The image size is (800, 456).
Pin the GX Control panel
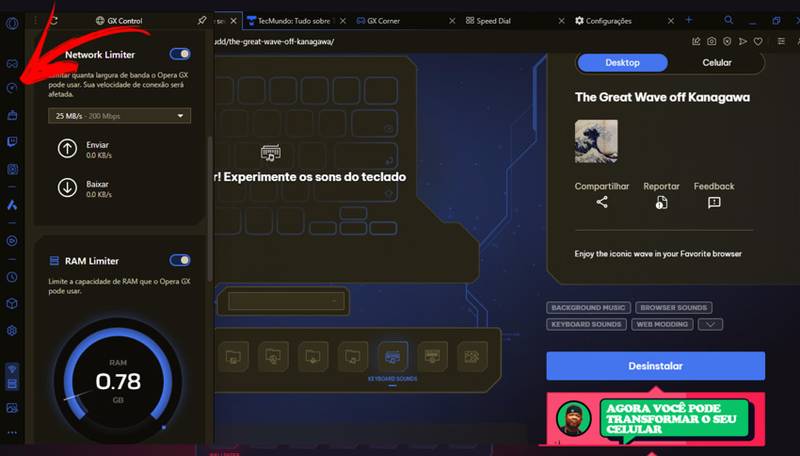(x=202, y=20)
